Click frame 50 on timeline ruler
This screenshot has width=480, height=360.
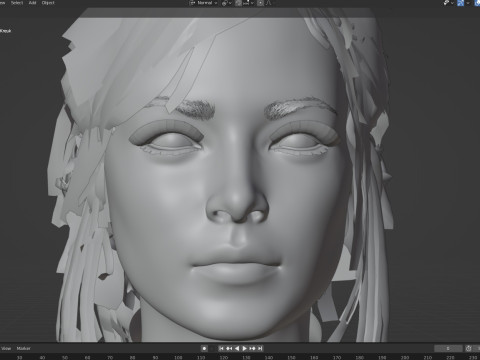pos(65,357)
